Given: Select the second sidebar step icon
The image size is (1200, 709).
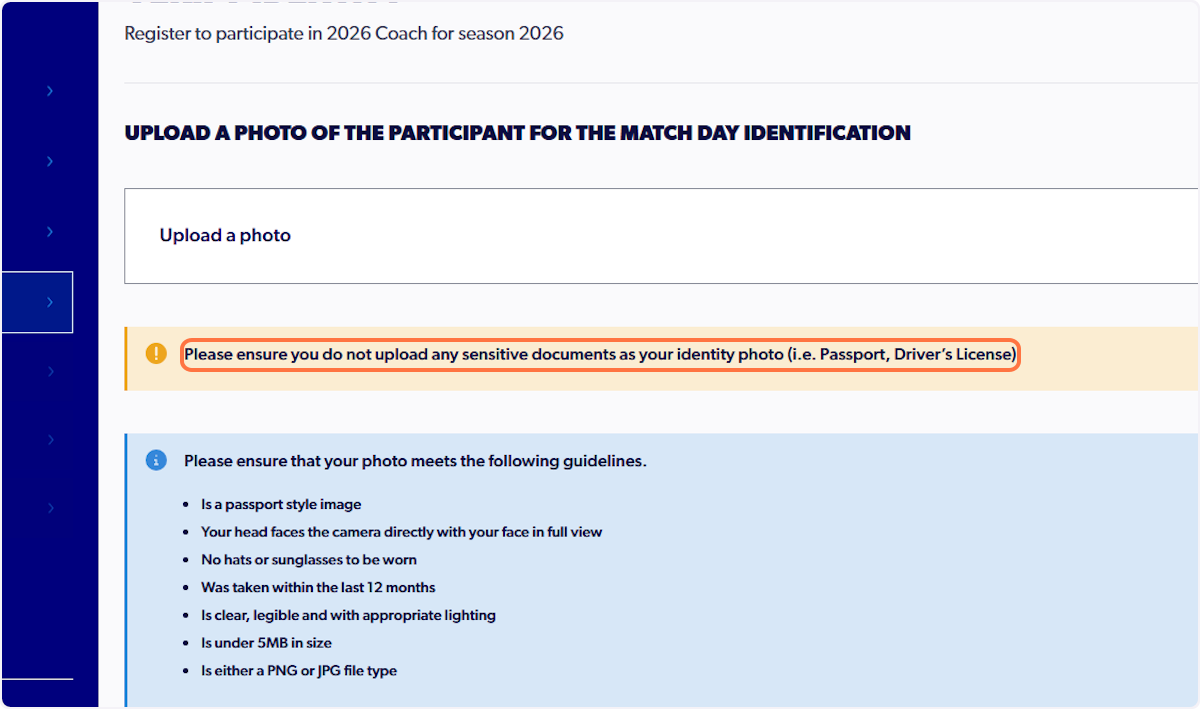Looking at the screenshot, I should coord(49,161).
